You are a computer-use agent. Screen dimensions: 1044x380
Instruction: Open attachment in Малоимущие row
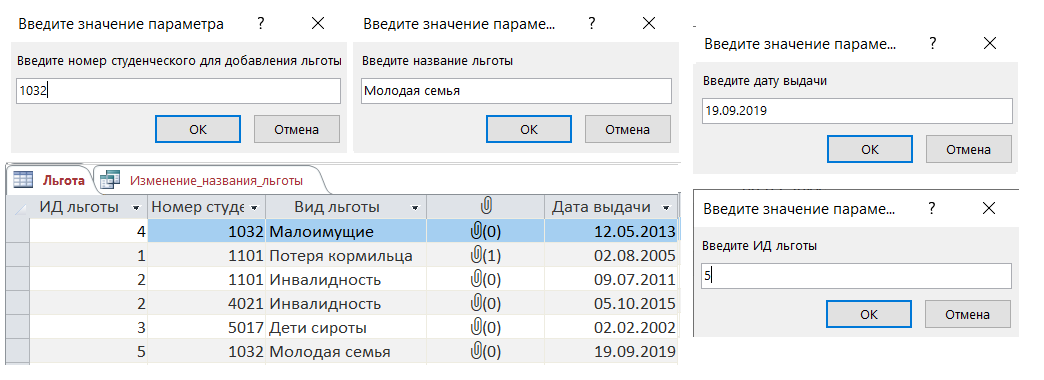(x=485, y=232)
